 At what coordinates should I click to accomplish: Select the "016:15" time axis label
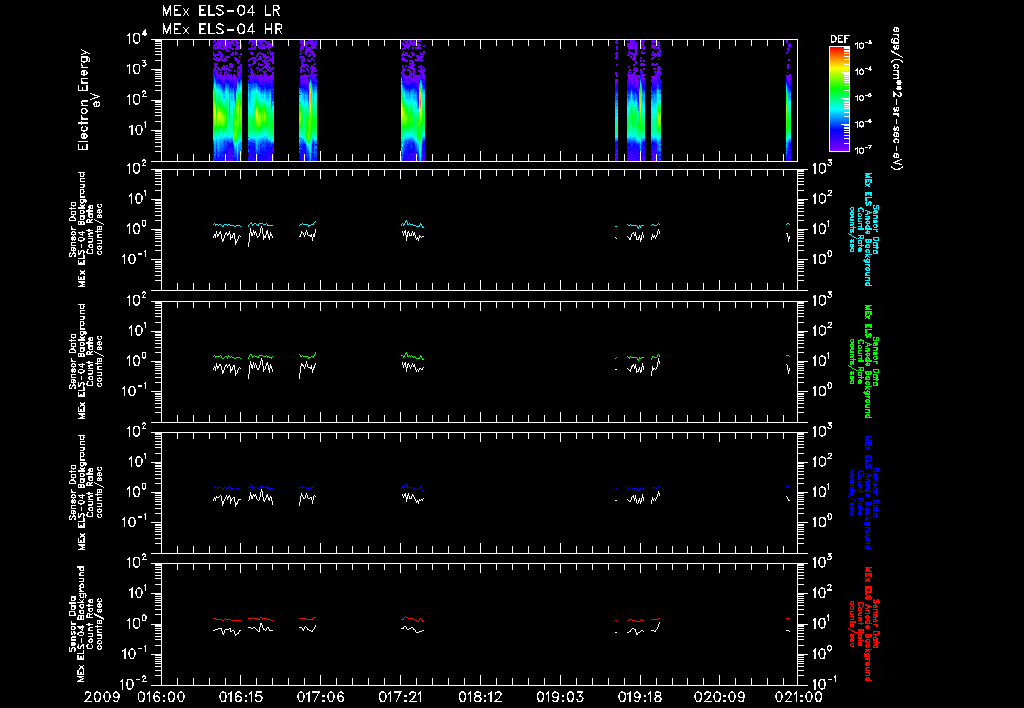pyautogui.click(x=241, y=698)
